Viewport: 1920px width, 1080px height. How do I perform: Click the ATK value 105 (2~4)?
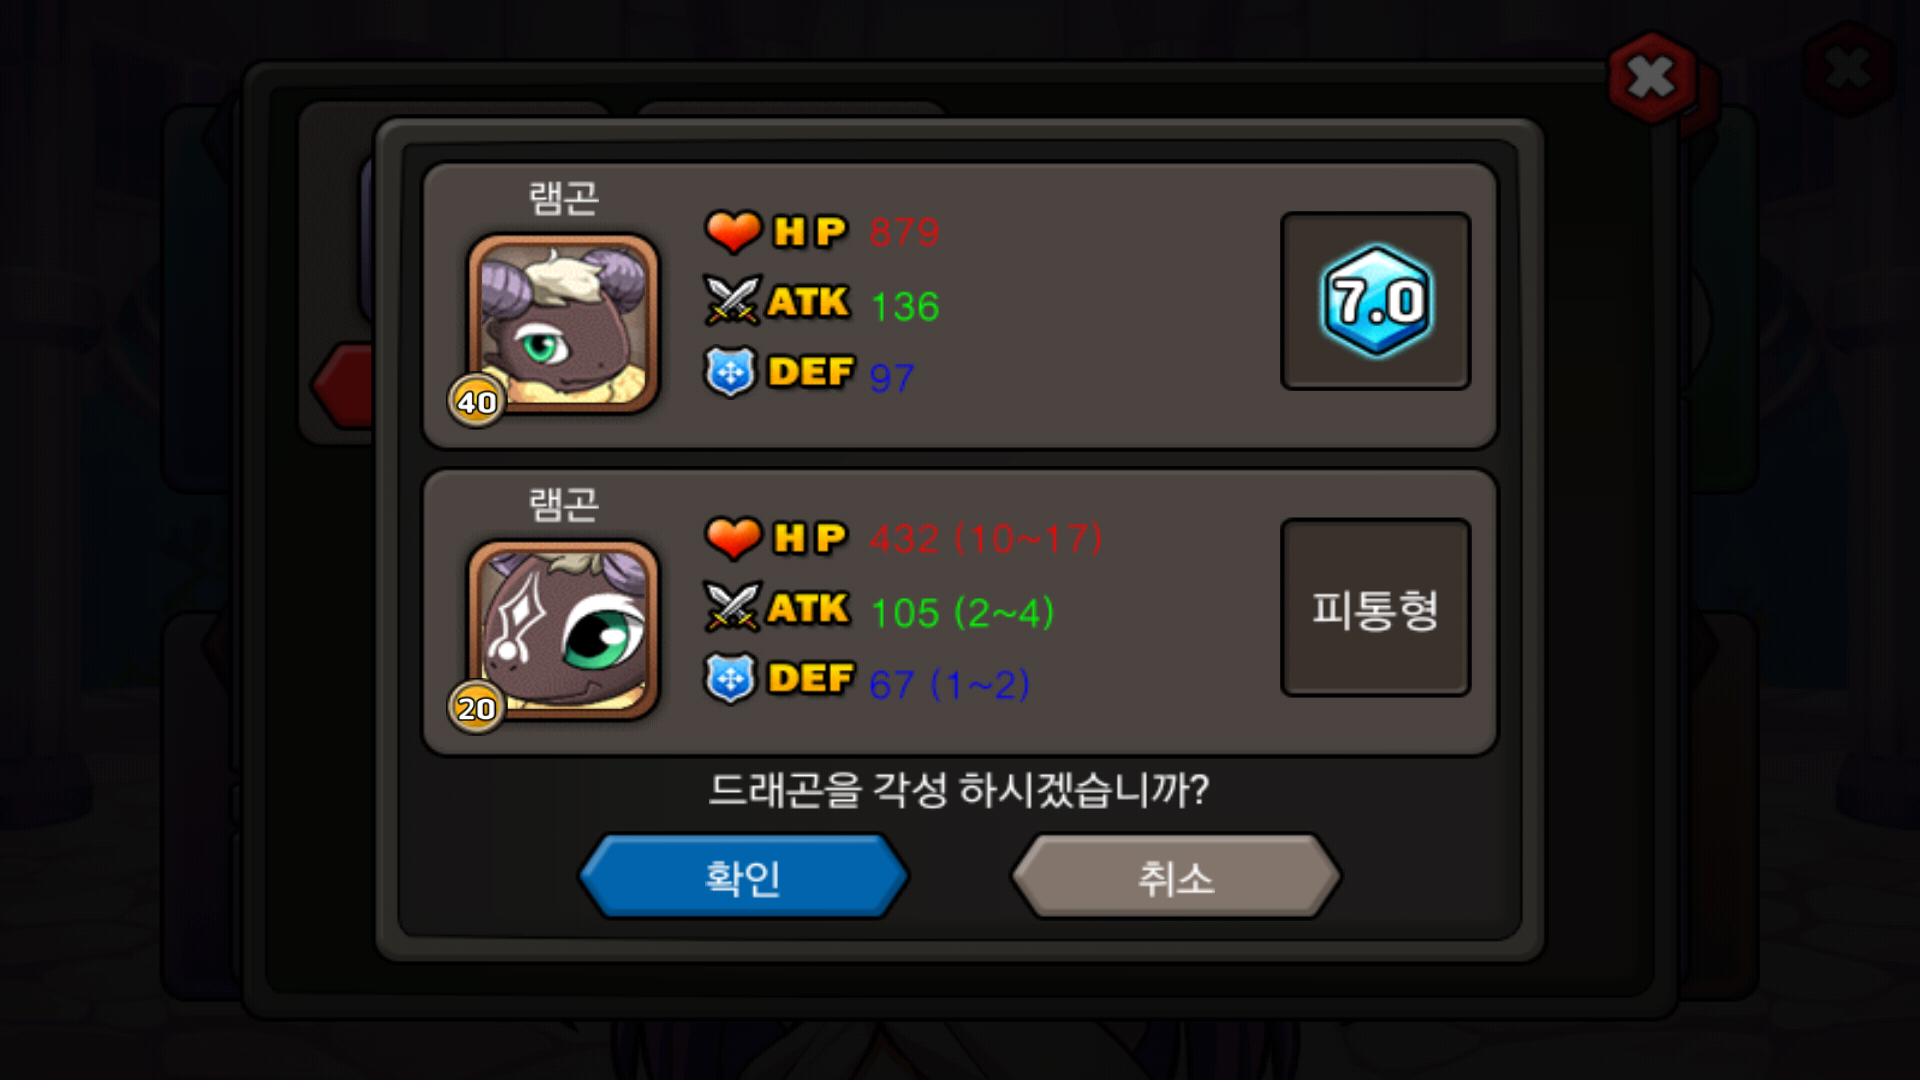(x=962, y=612)
